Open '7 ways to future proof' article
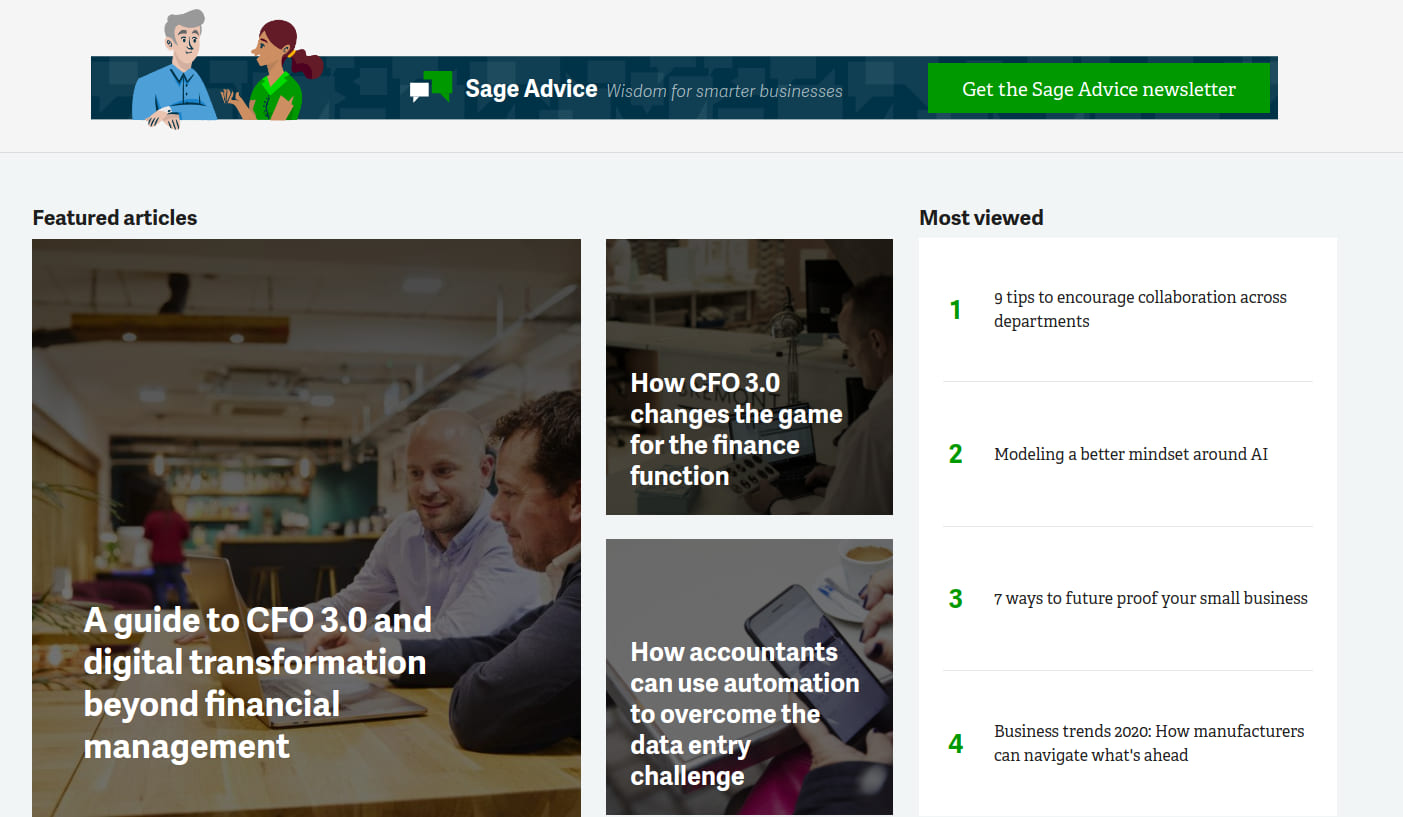This screenshot has width=1403, height=817. pos(1150,598)
